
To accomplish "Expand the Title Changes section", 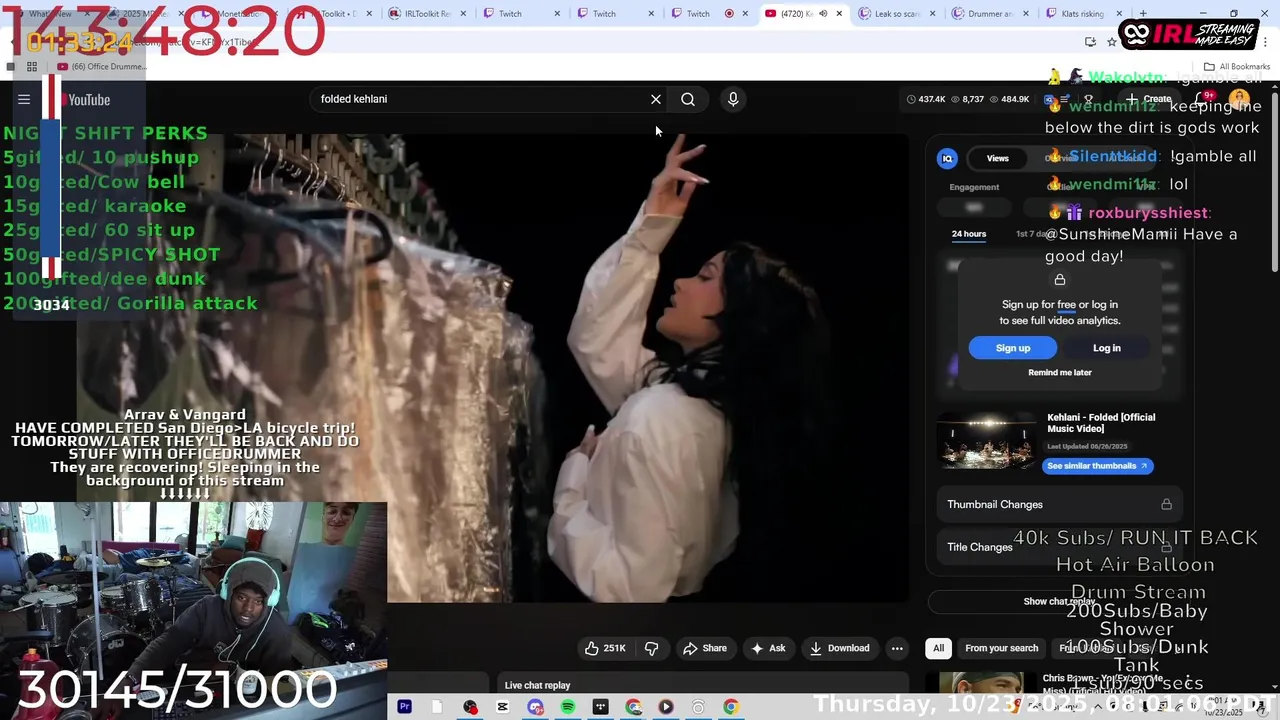I will coord(1060,547).
